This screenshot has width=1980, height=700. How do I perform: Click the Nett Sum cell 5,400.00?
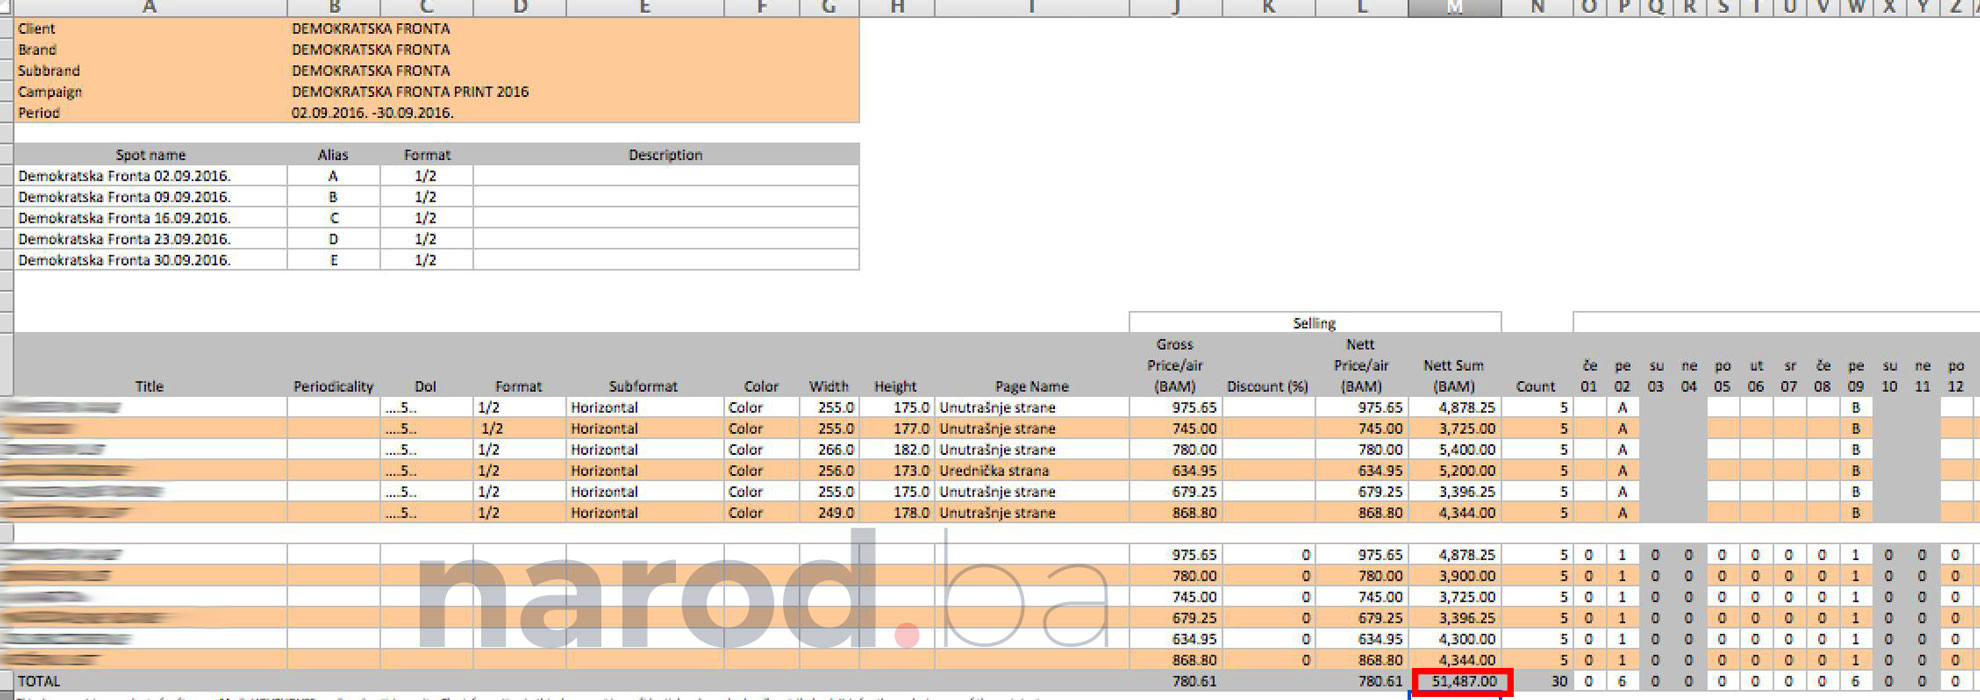[x=1455, y=450]
